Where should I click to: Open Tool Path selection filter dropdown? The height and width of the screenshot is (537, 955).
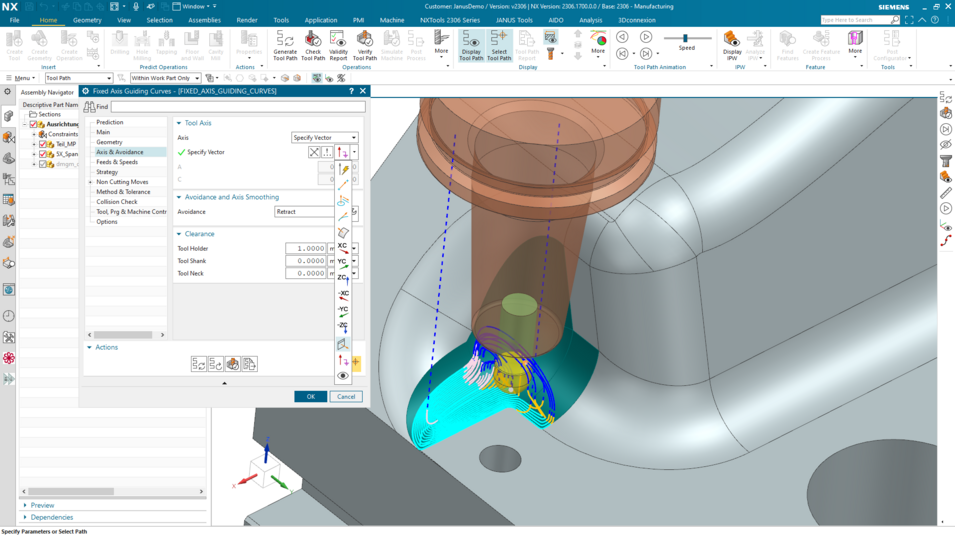(x=79, y=78)
